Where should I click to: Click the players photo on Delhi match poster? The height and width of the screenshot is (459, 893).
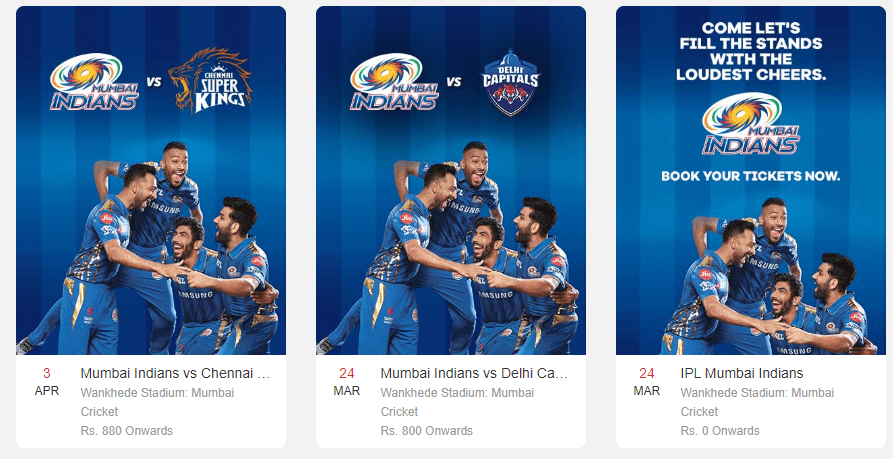[x=450, y=248]
